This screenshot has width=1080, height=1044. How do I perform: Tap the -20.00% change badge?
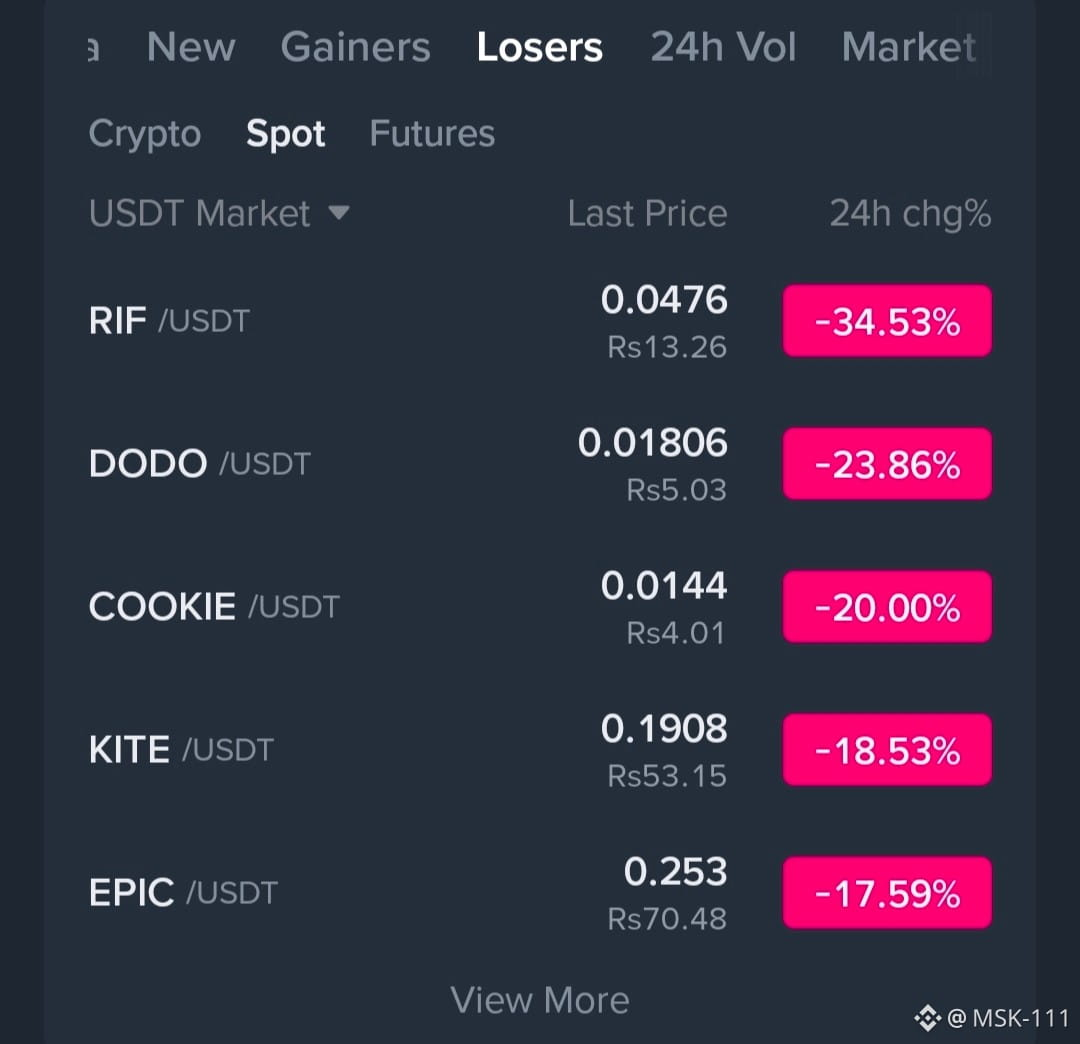(887, 607)
